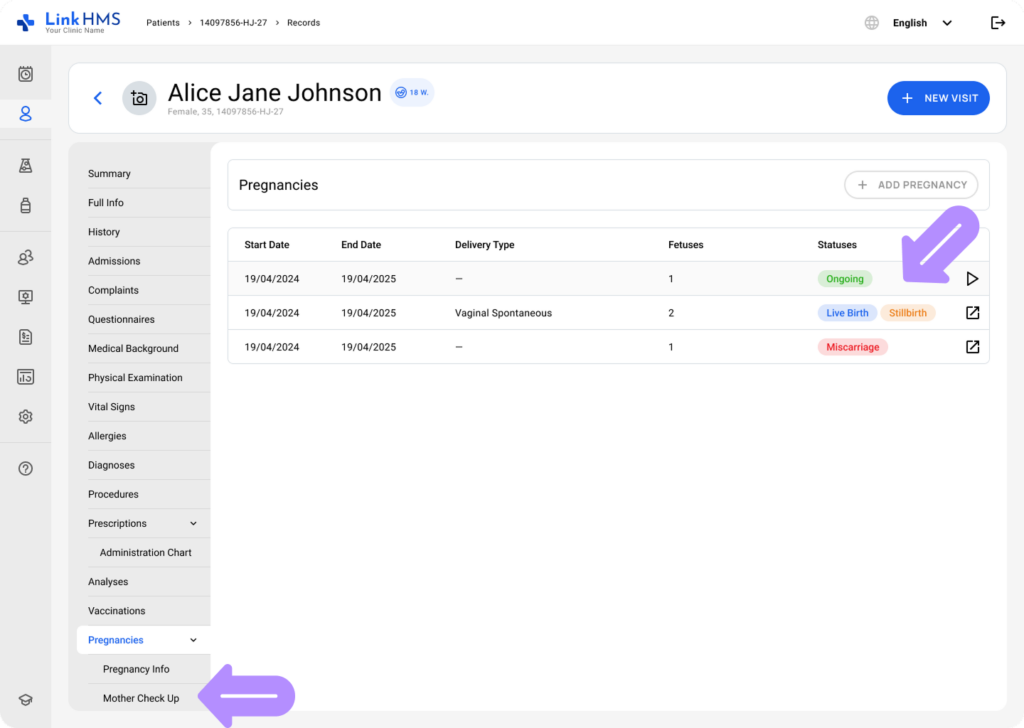Viewport: 1024px width, 728px height.
Task: Click the 18 W. pregnancy week badge
Action: (412, 92)
